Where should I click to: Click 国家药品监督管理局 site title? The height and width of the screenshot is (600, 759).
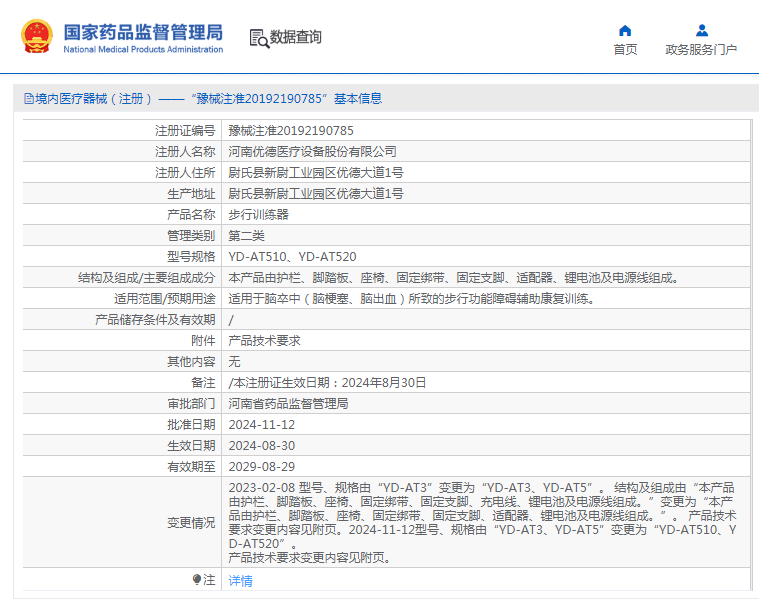[143, 32]
